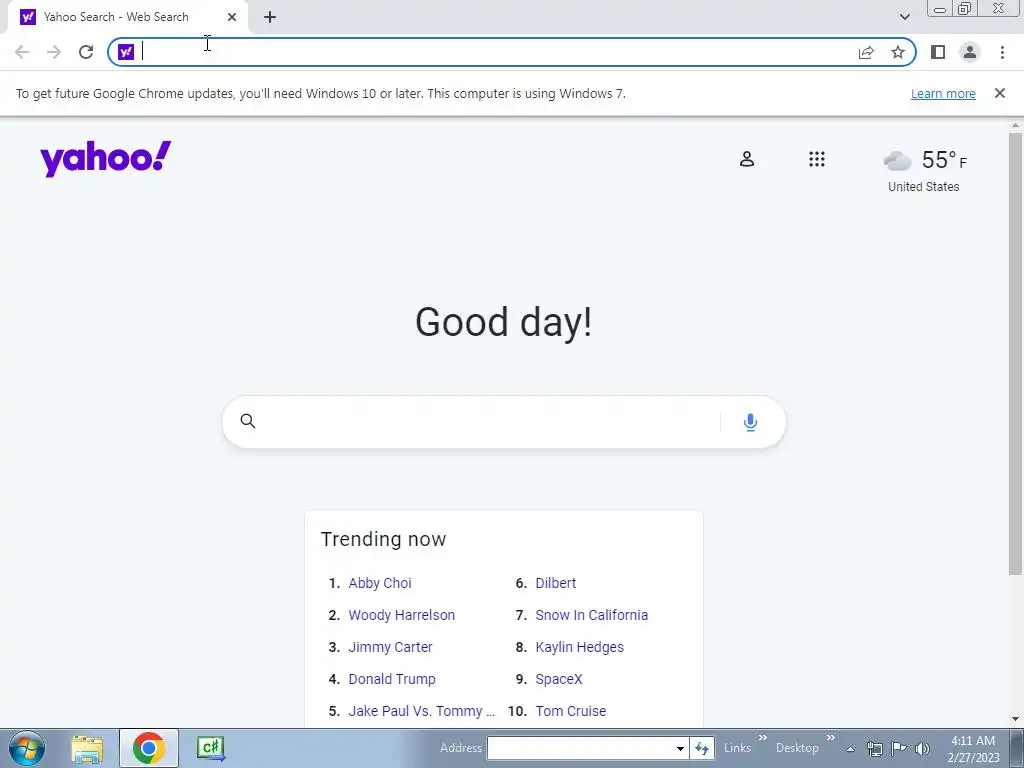Open the volume speaker icon
The height and width of the screenshot is (768, 1024).
pos(922,749)
